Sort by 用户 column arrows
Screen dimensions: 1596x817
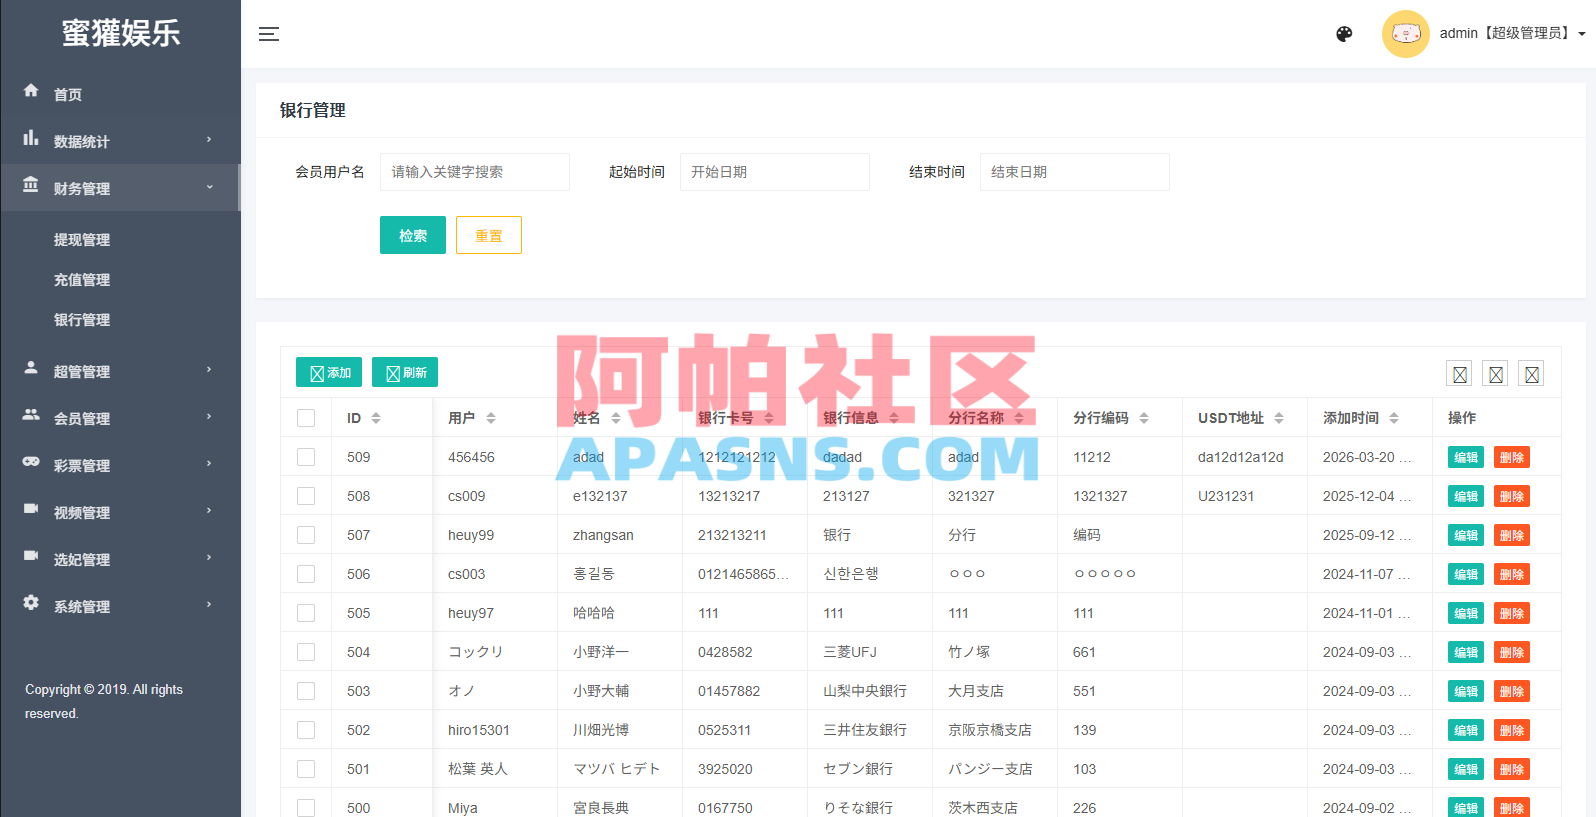(x=491, y=418)
